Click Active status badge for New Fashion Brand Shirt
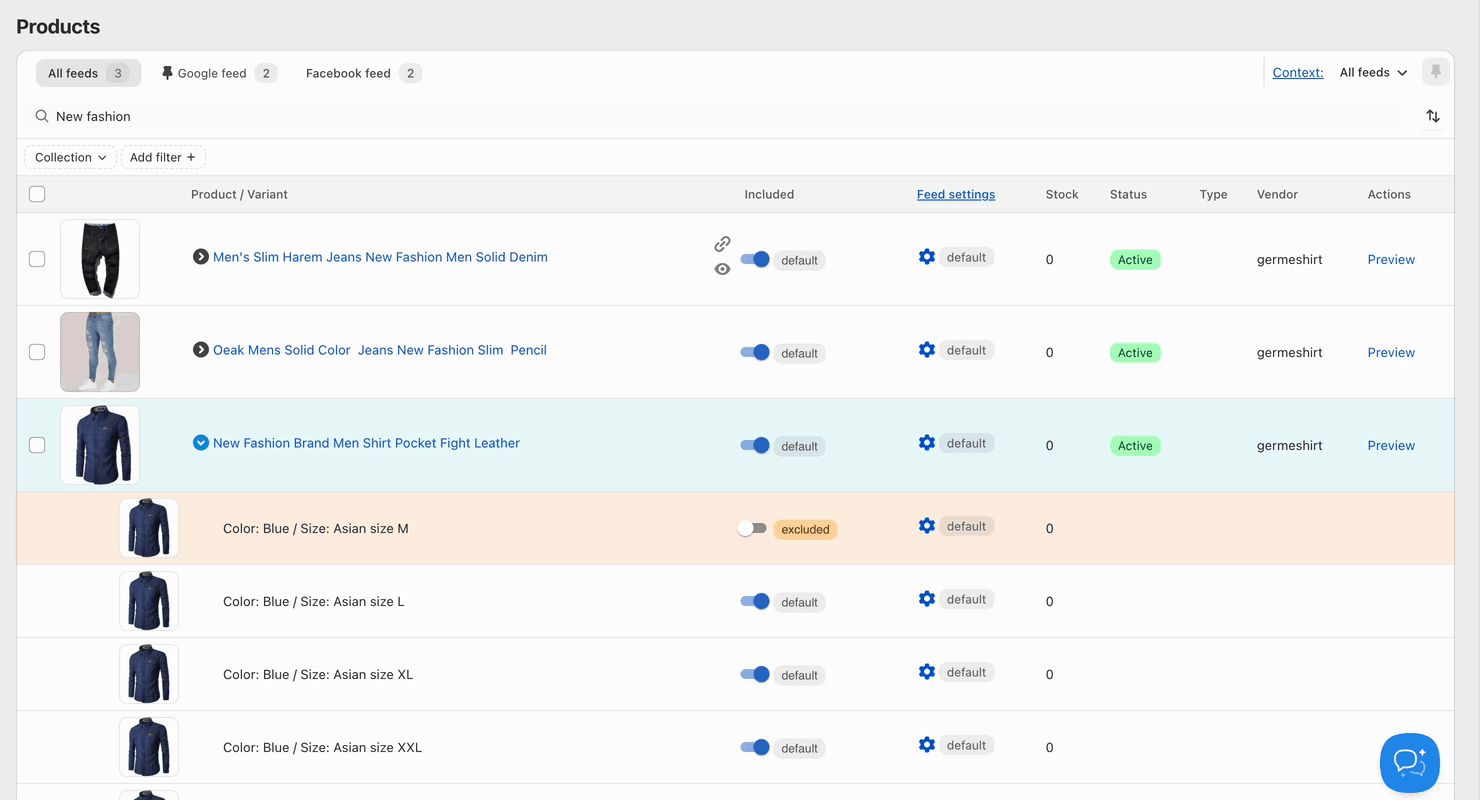 click(x=1135, y=446)
